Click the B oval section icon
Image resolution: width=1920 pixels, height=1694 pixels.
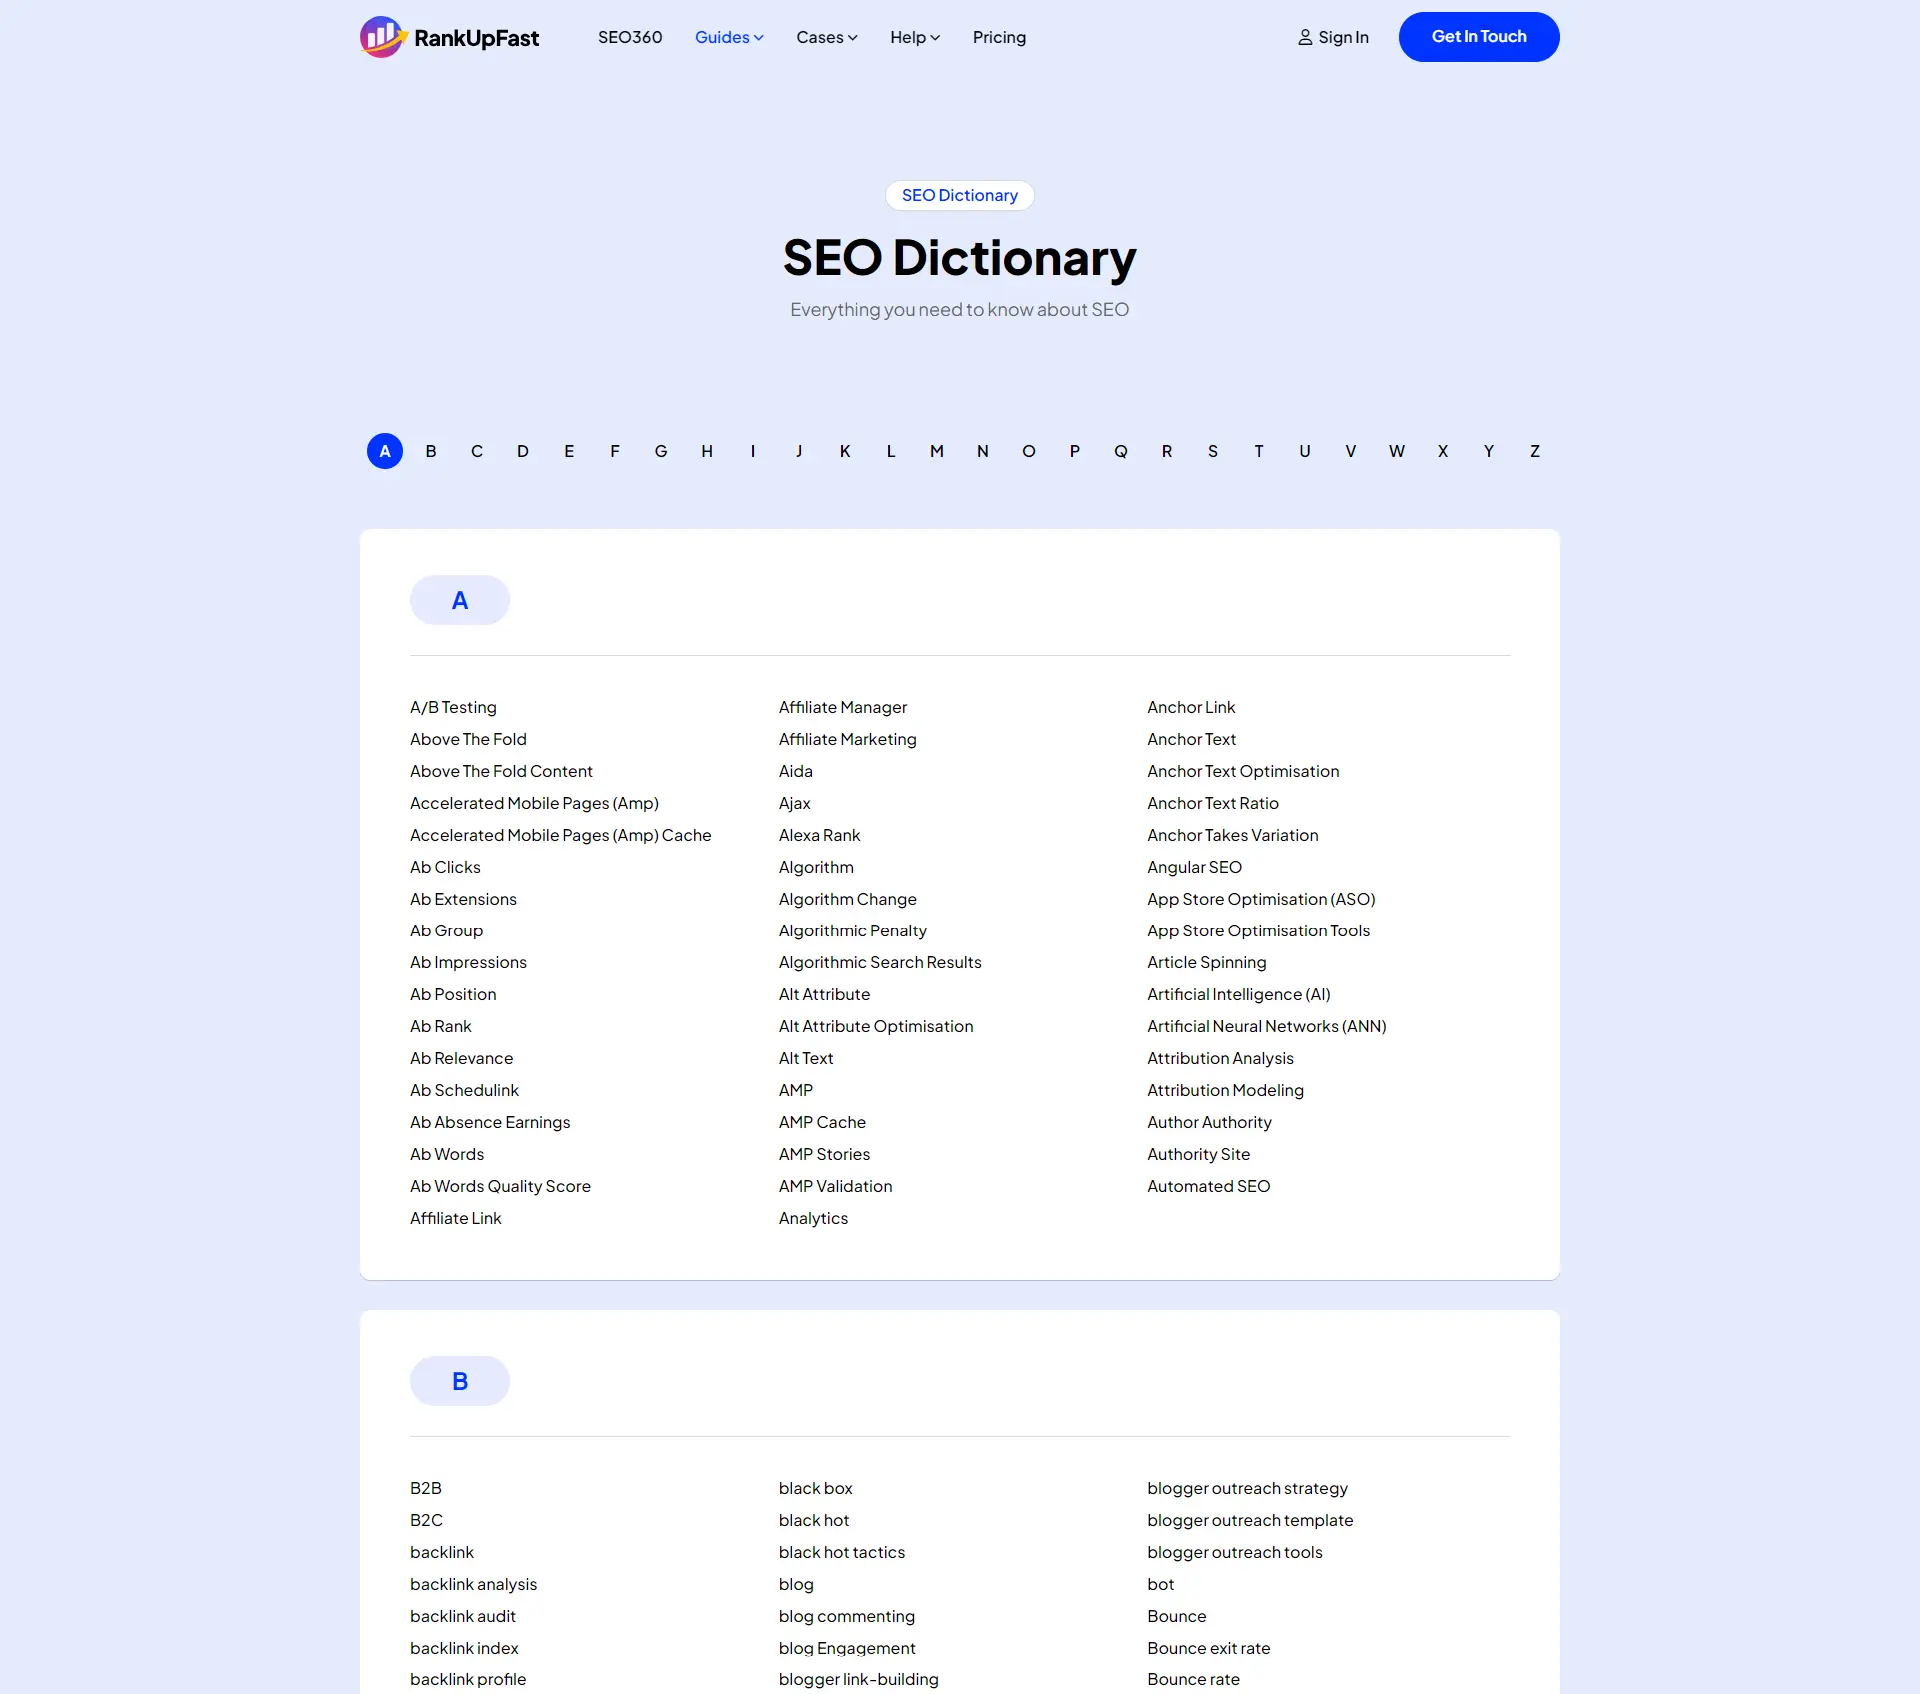pos(458,1380)
